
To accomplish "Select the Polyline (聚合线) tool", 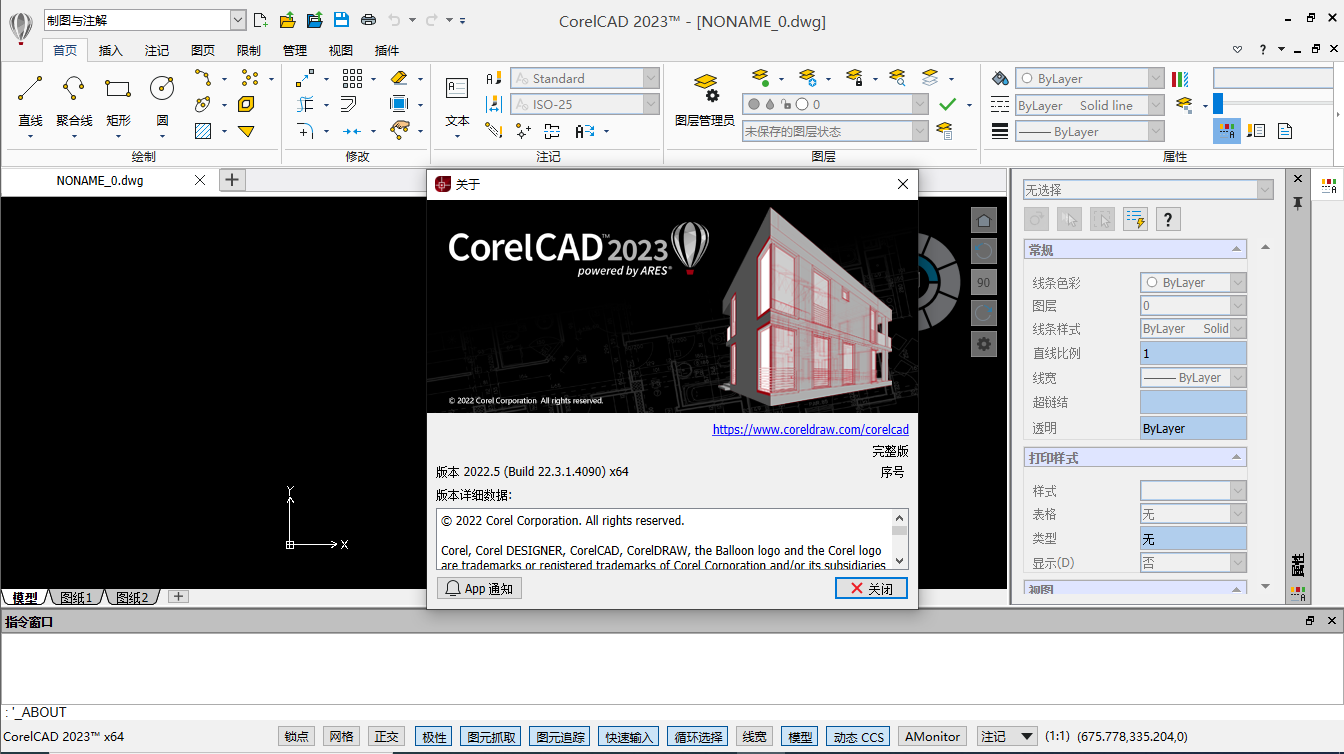I will [74, 102].
